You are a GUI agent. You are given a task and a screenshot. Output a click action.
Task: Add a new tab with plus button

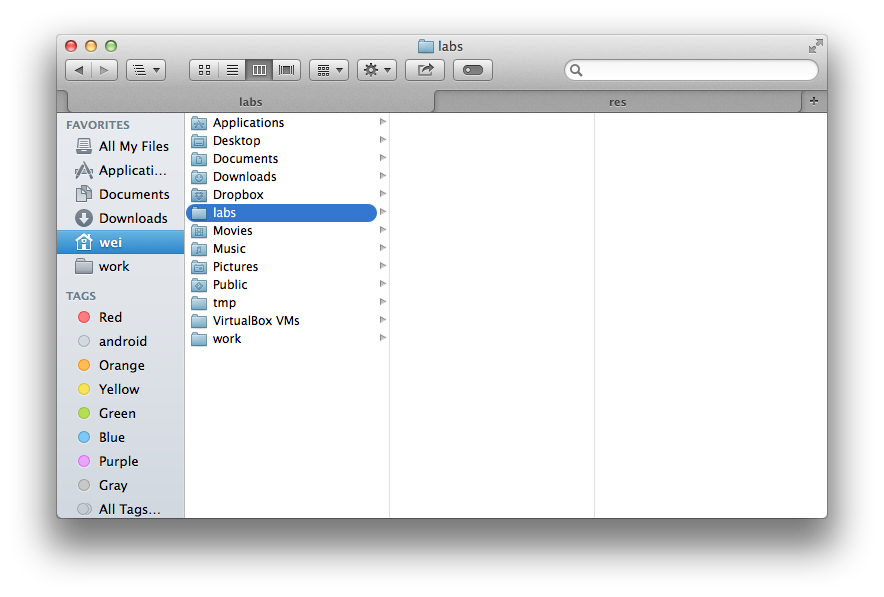point(814,101)
